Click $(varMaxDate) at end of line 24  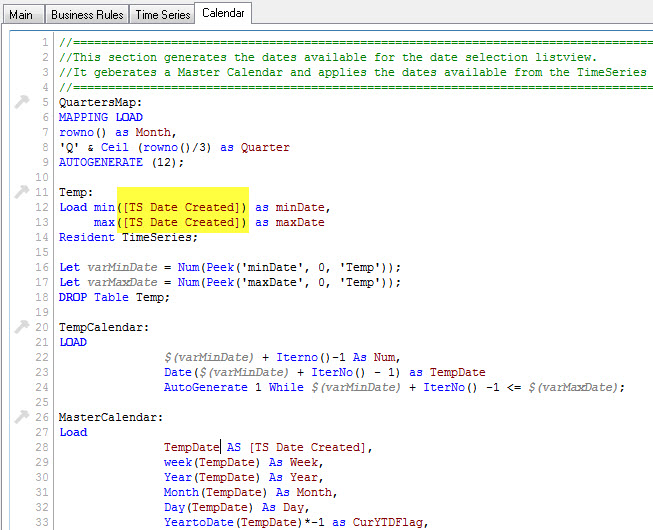click(573, 387)
